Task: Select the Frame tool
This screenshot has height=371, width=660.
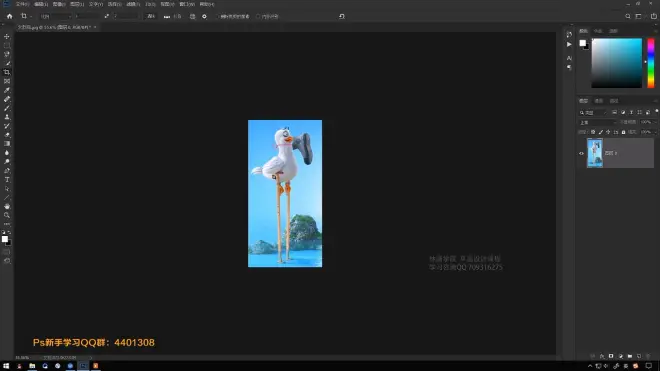Action: 7,81
